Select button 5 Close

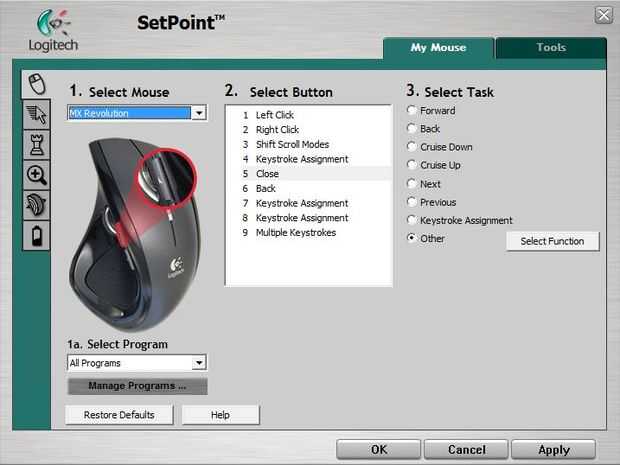(308, 174)
